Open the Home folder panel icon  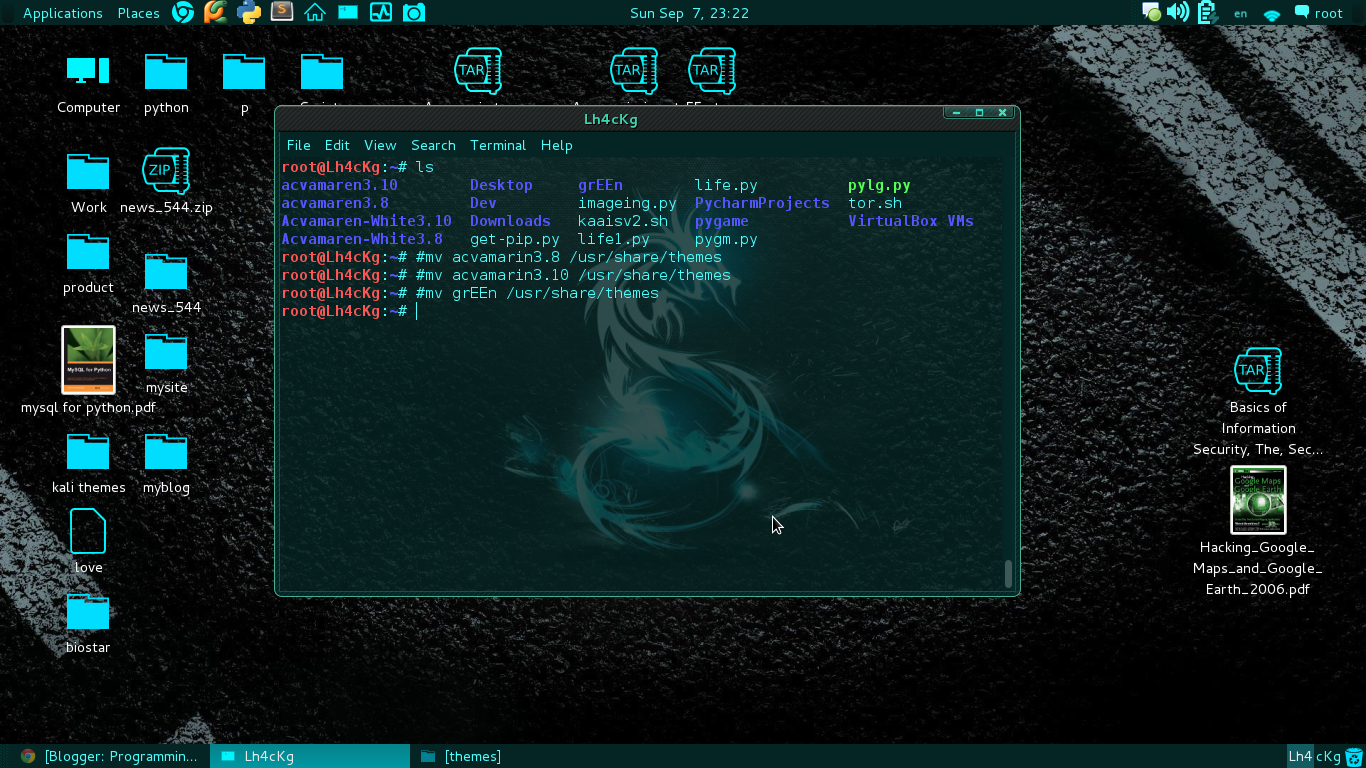tap(315, 12)
